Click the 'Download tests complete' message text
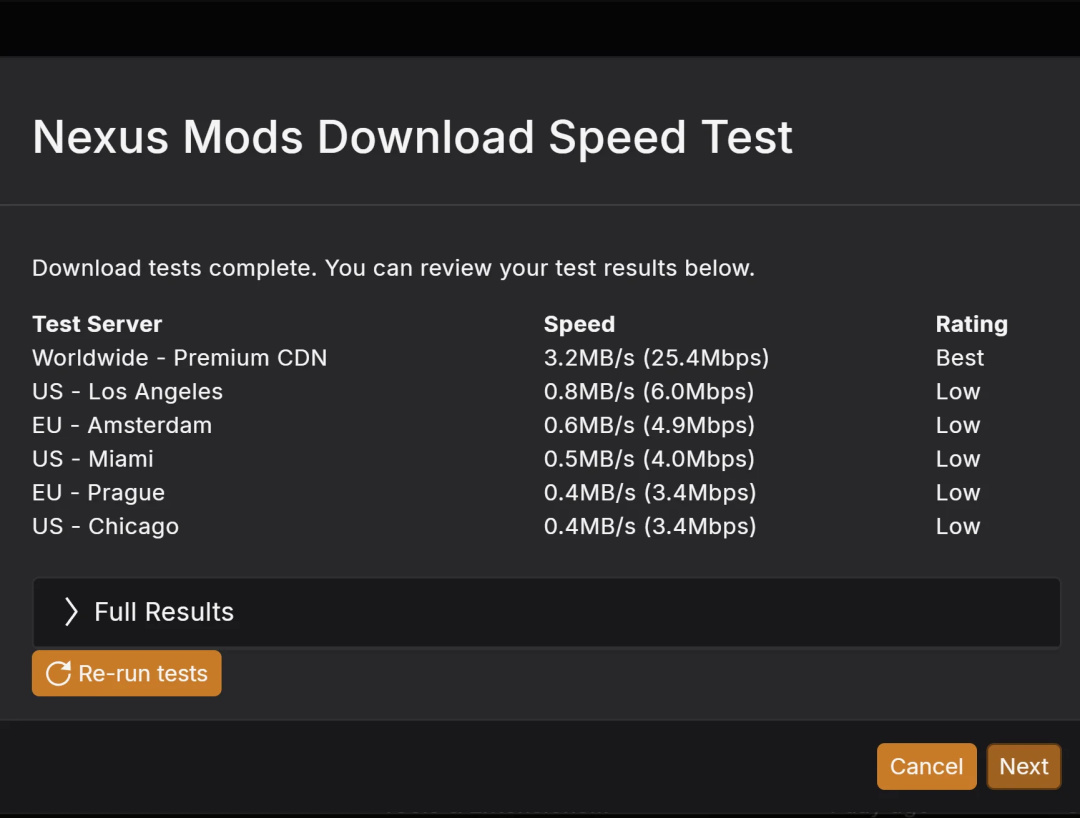The width and height of the screenshot is (1080, 818). pyautogui.click(x=393, y=268)
